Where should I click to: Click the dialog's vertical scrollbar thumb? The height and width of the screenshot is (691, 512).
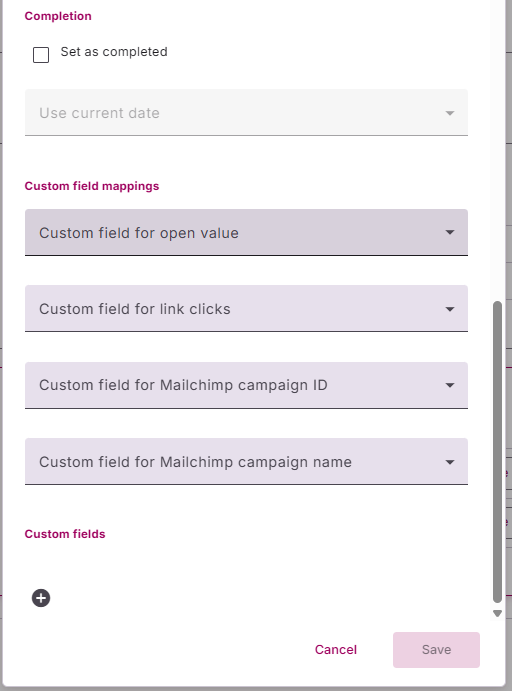point(497,452)
